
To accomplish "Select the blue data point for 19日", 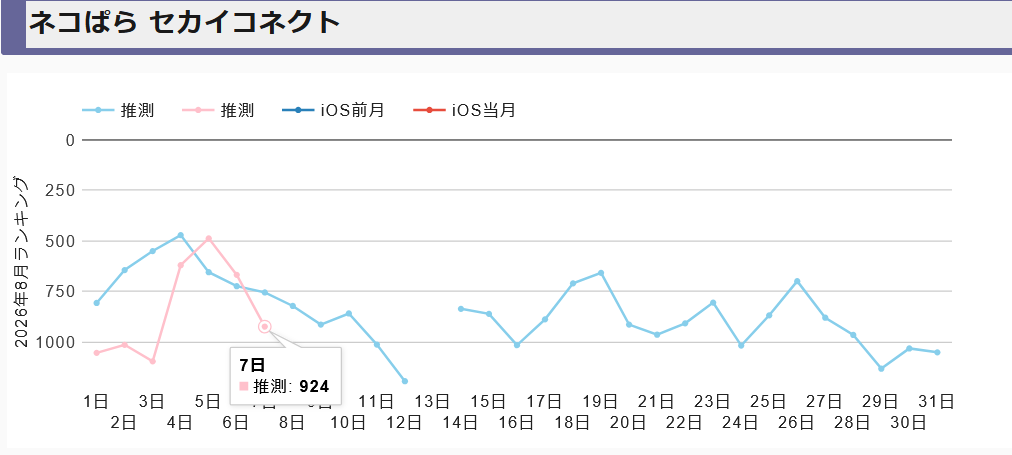I will [x=601, y=273].
